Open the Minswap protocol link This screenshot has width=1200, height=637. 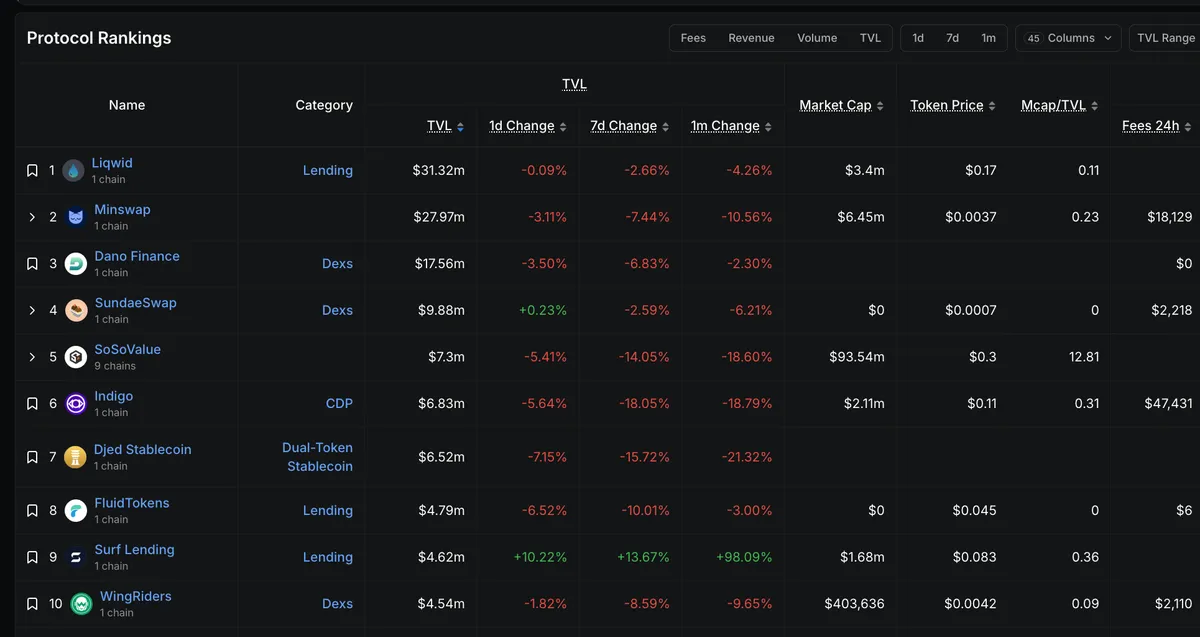click(x=122, y=210)
